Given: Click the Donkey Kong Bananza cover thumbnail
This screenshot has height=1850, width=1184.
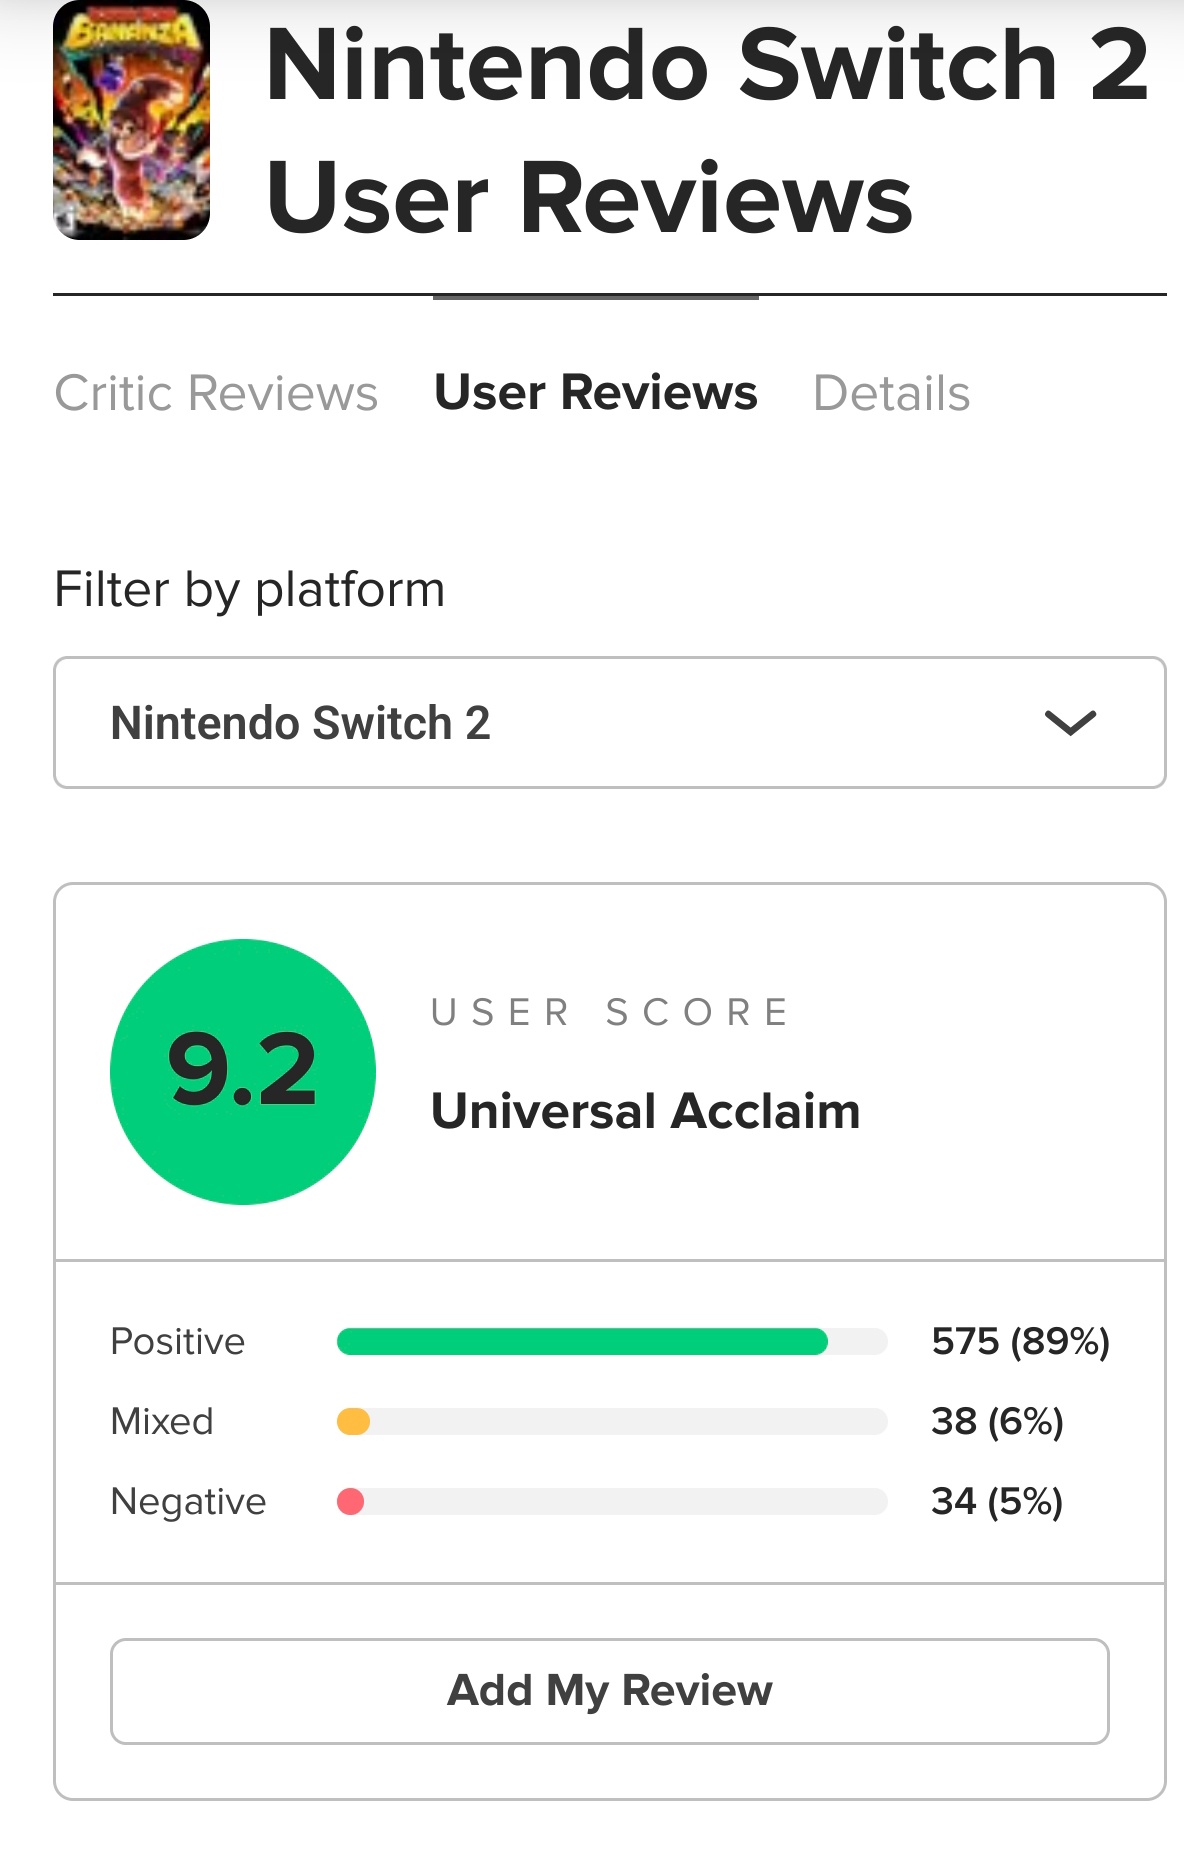Looking at the screenshot, I should pos(131,120).
